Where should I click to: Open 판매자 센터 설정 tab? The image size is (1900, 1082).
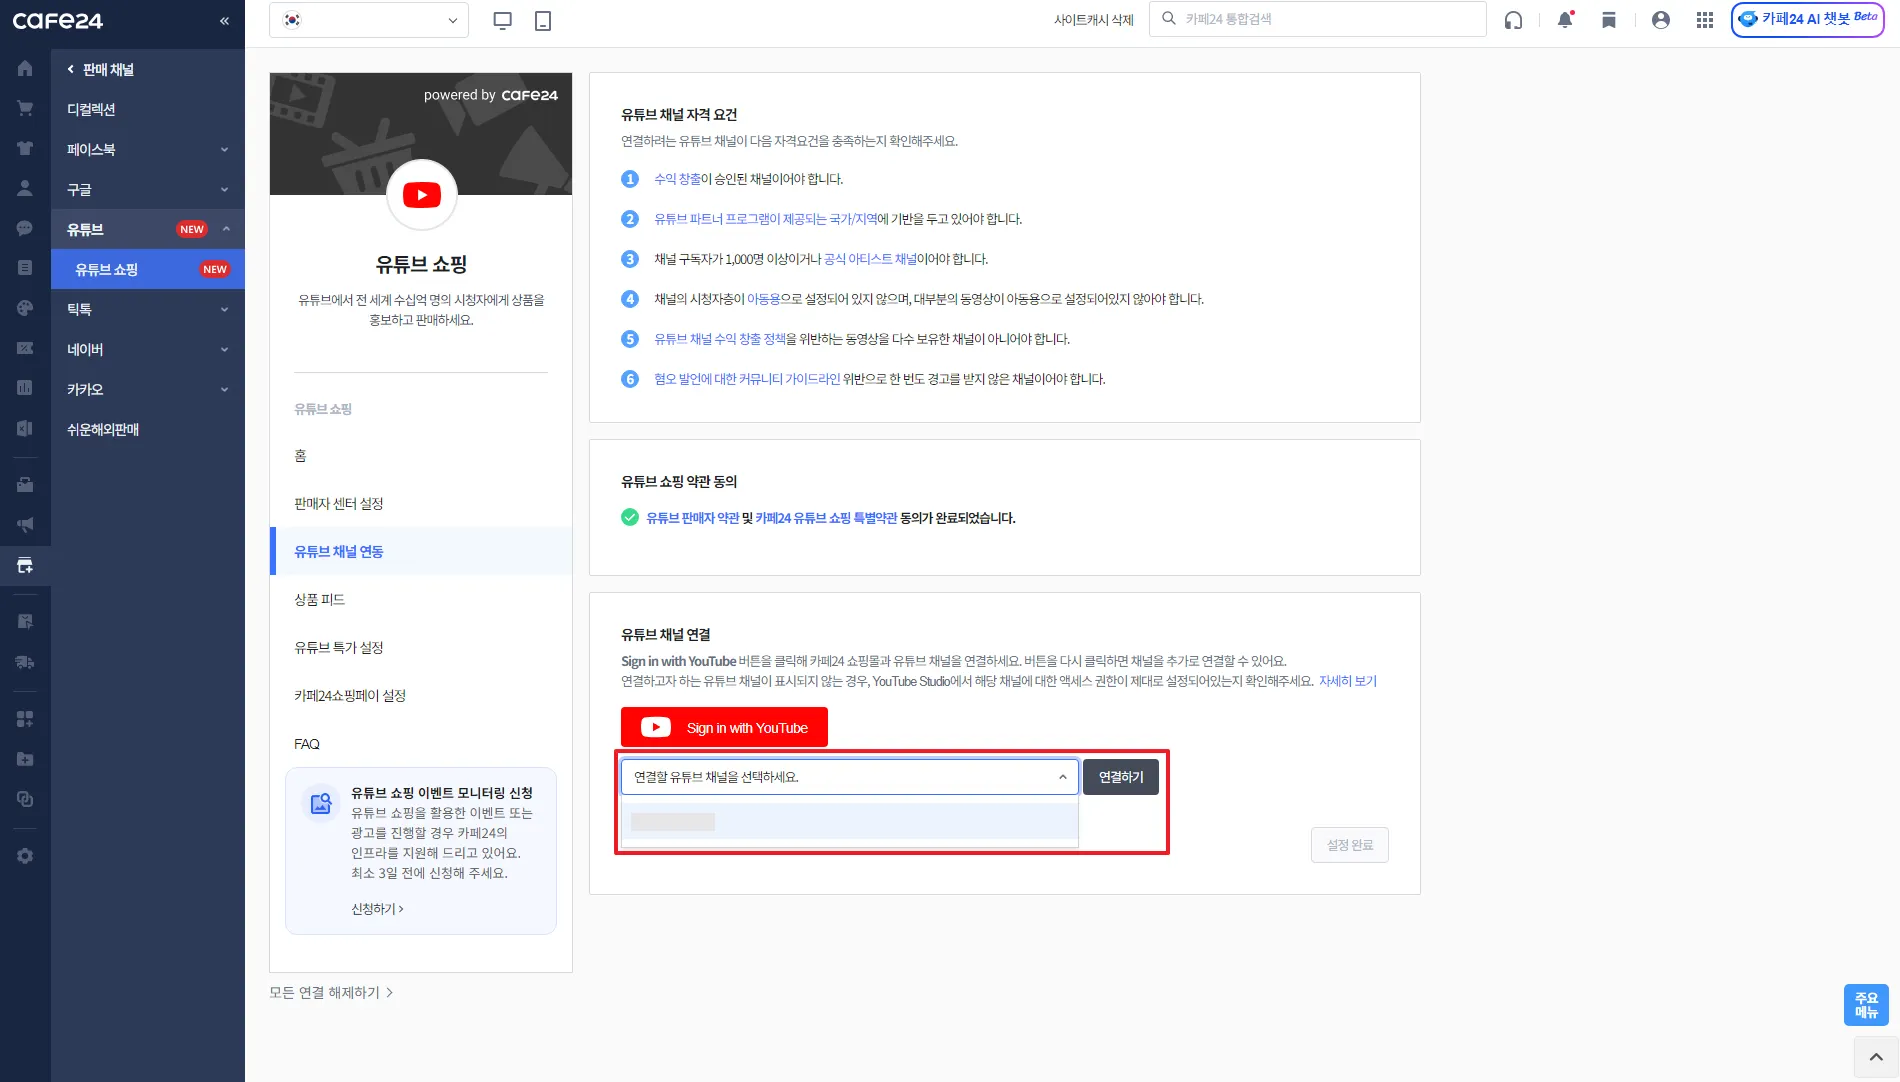(421, 504)
